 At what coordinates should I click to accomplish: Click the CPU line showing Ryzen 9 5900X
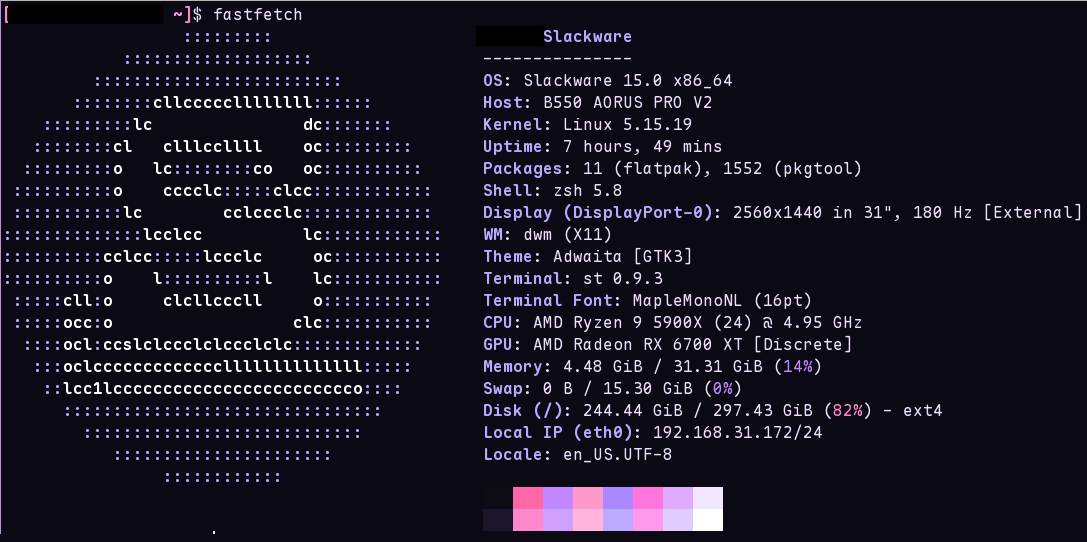(x=672, y=323)
